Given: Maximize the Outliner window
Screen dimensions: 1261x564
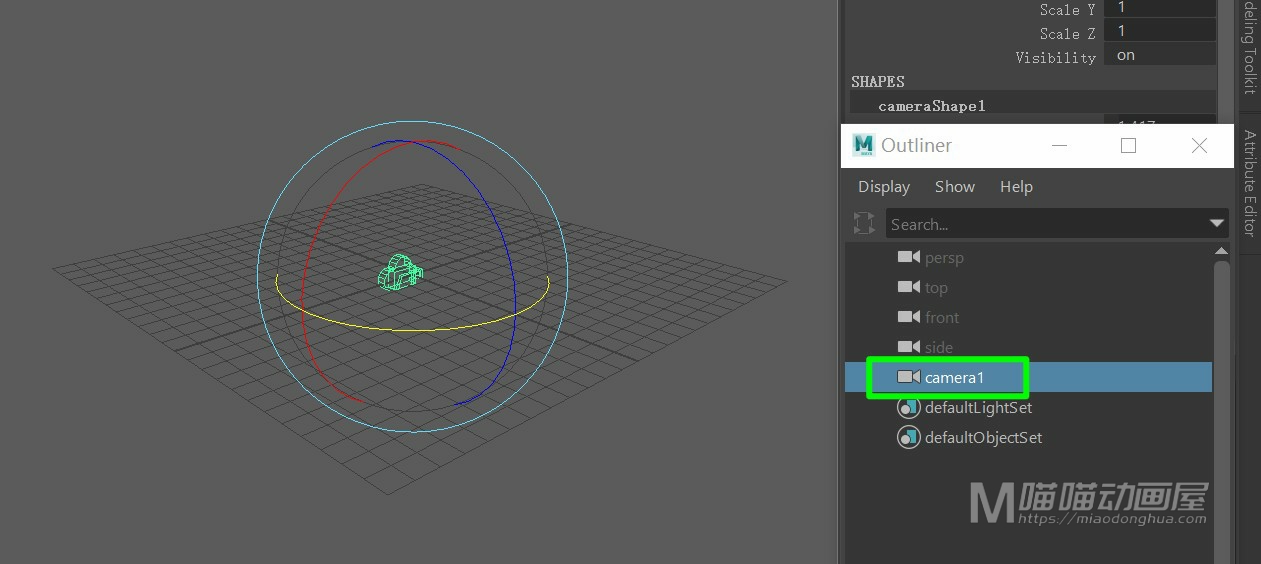Looking at the screenshot, I should 1129,145.
